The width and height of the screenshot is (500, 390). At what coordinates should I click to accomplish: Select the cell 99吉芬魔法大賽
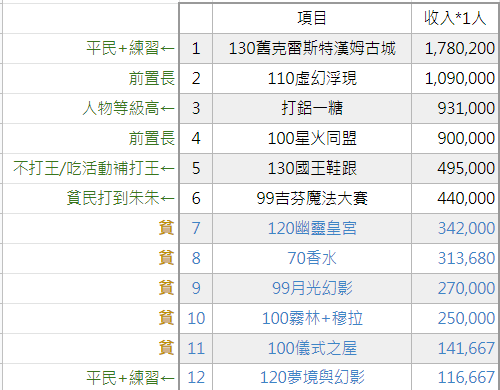coord(312,198)
